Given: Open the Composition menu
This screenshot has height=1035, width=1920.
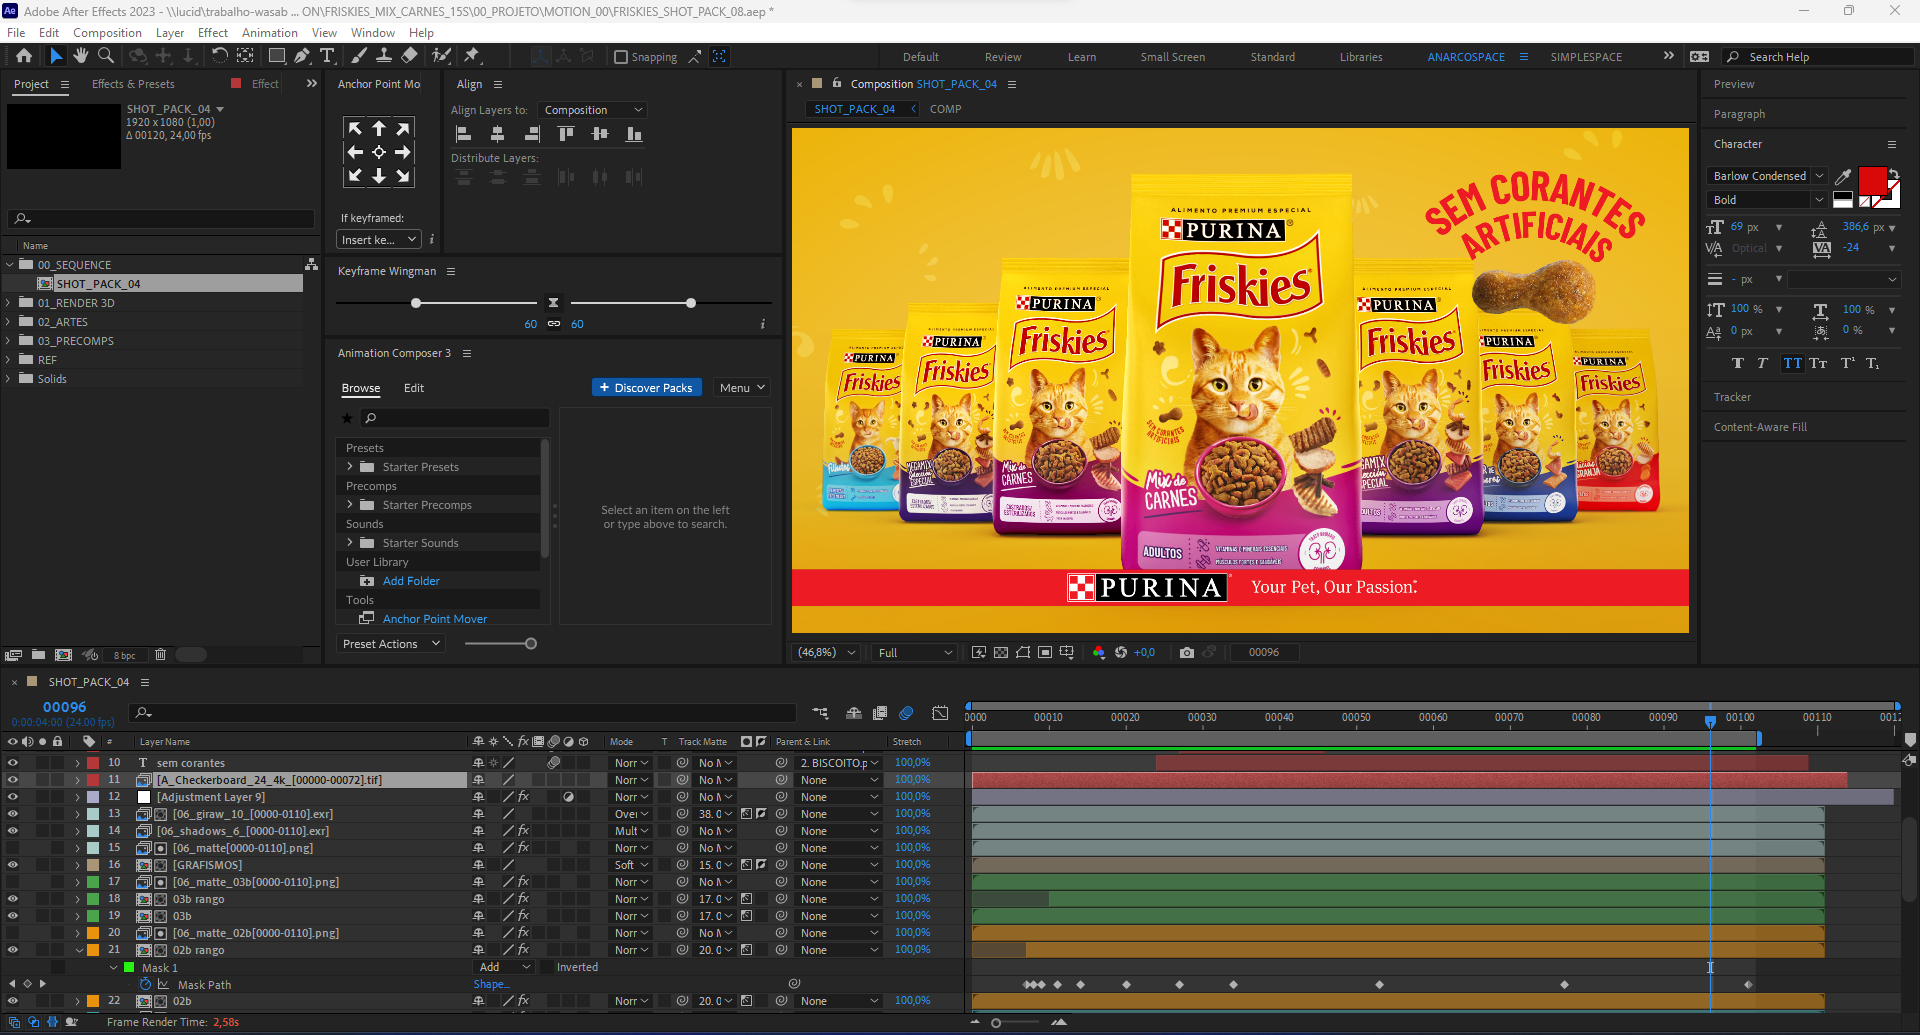Looking at the screenshot, I should [107, 33].
